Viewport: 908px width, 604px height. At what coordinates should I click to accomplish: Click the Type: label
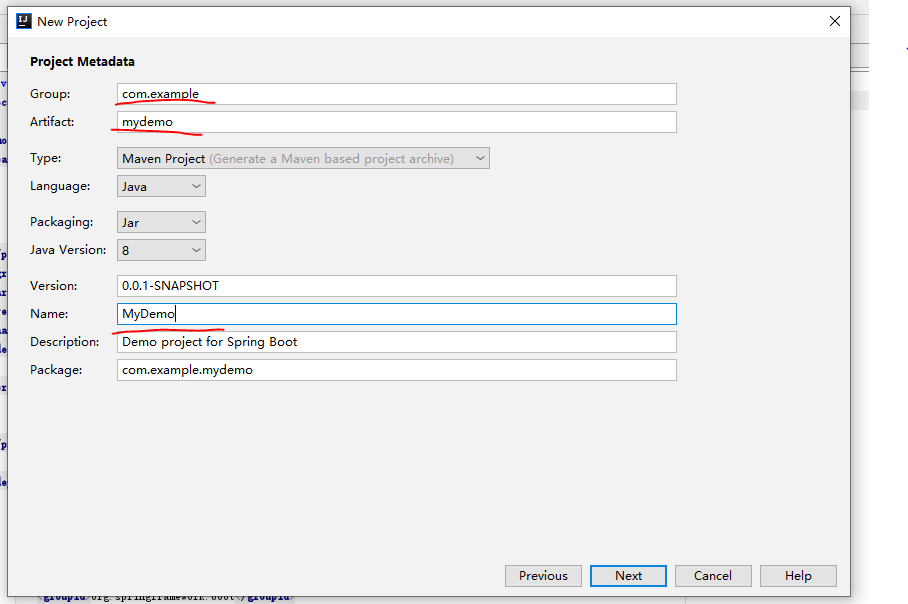[x=45, y=158]
